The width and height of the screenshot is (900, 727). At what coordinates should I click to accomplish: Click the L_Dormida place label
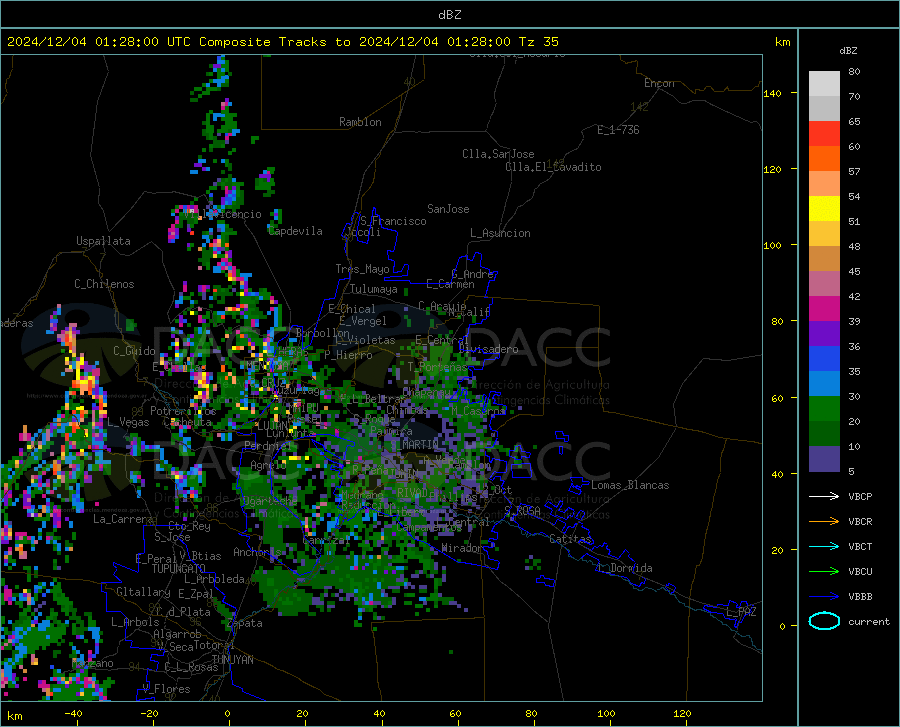624,568
